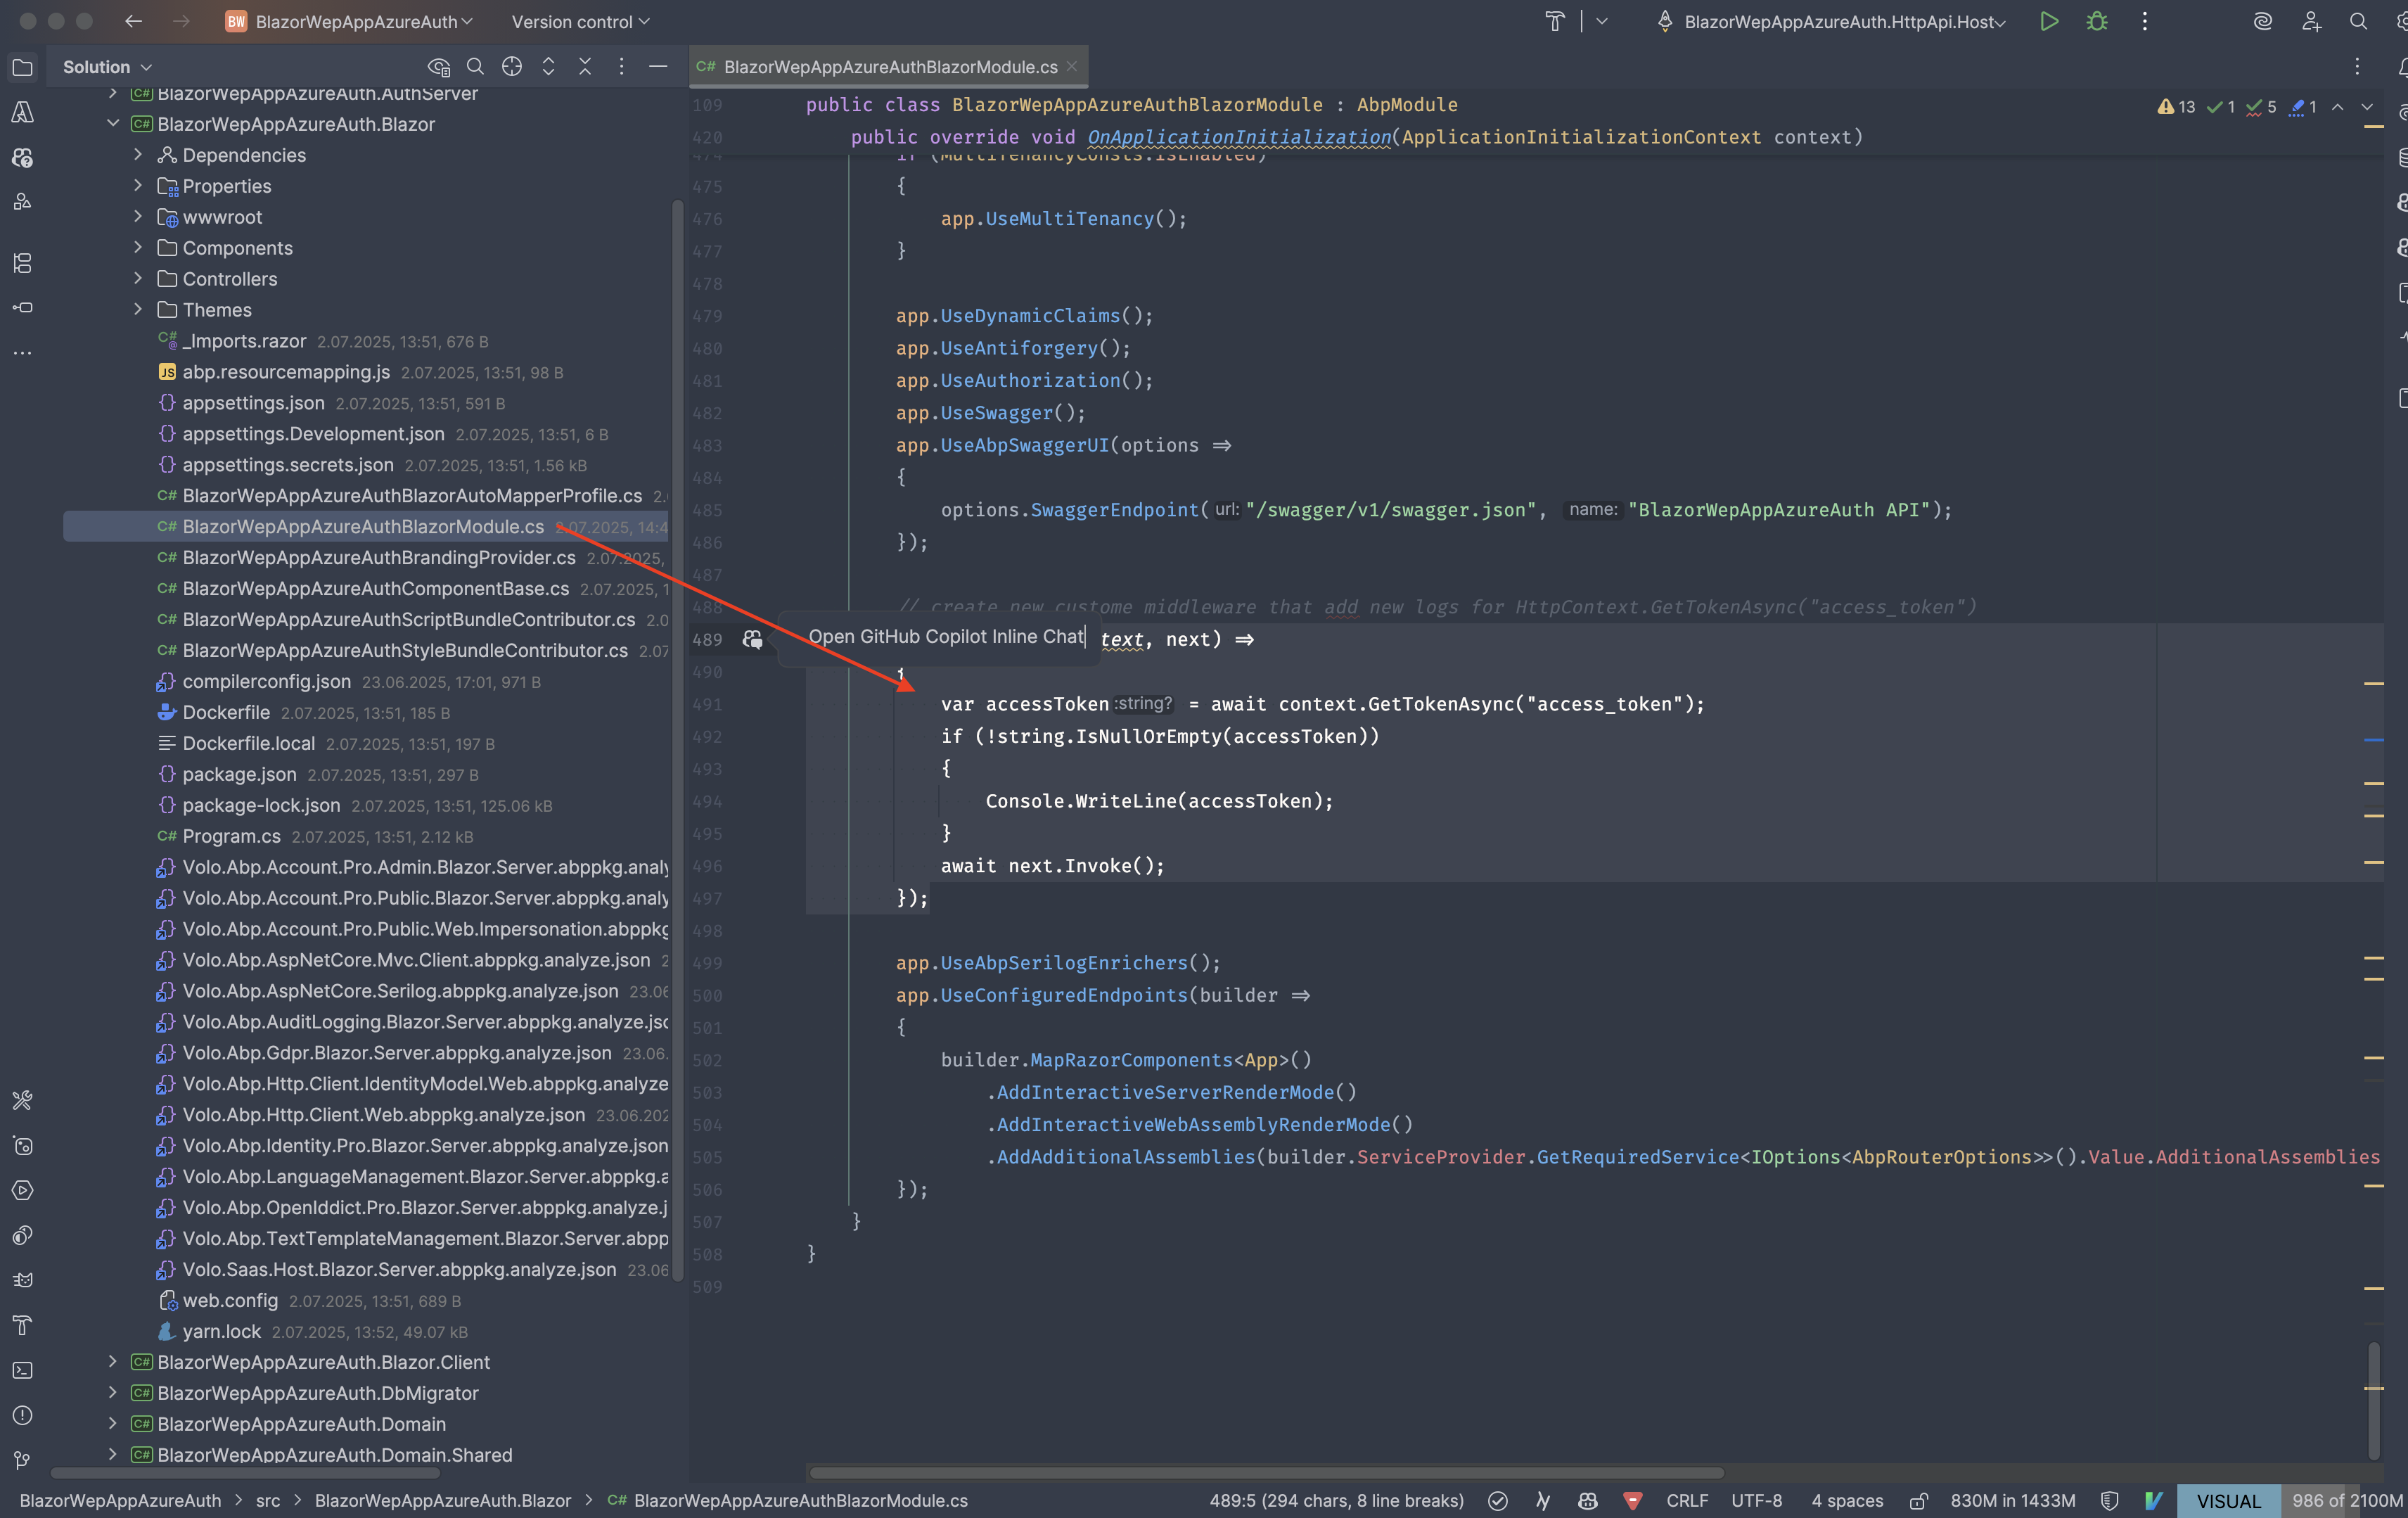Image resolution: width=2408 pixels, height=1518 pixels.
Task: Open Program.cs in the solution tree
Action: pos(231,837)
